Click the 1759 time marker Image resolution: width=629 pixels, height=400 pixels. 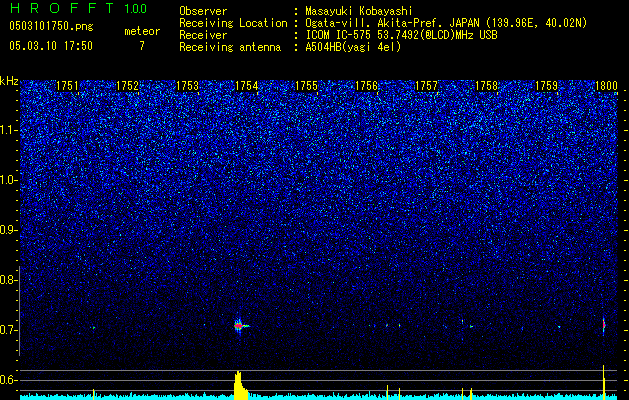[546, 86]
